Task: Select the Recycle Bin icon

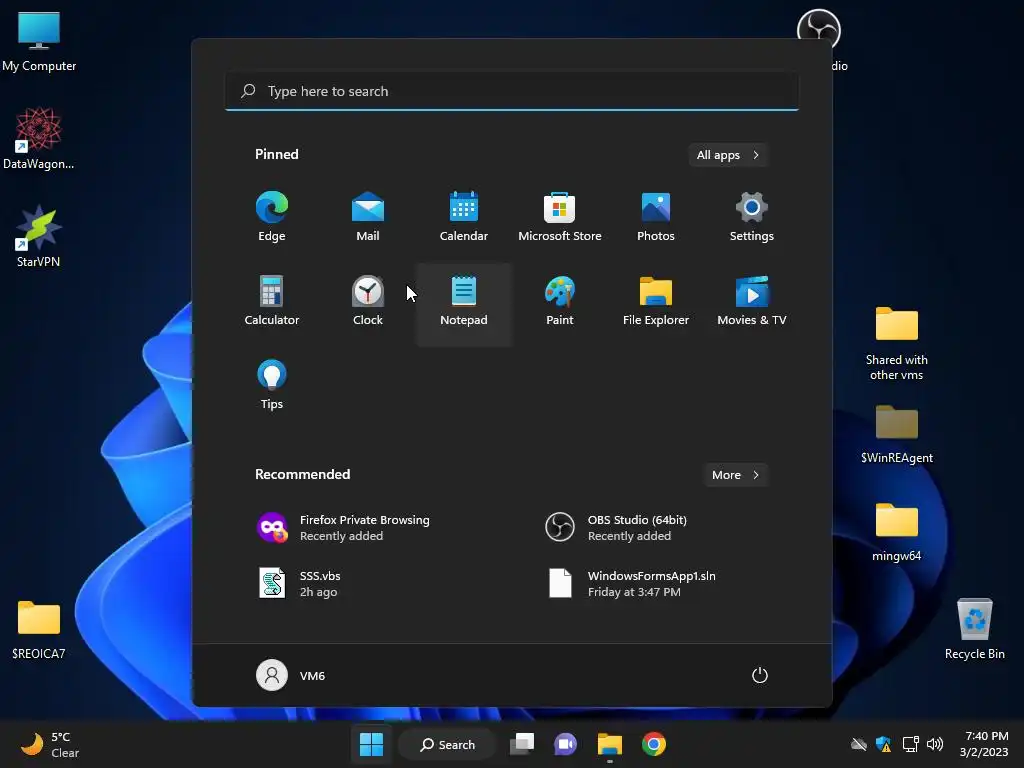Action: 974,629
